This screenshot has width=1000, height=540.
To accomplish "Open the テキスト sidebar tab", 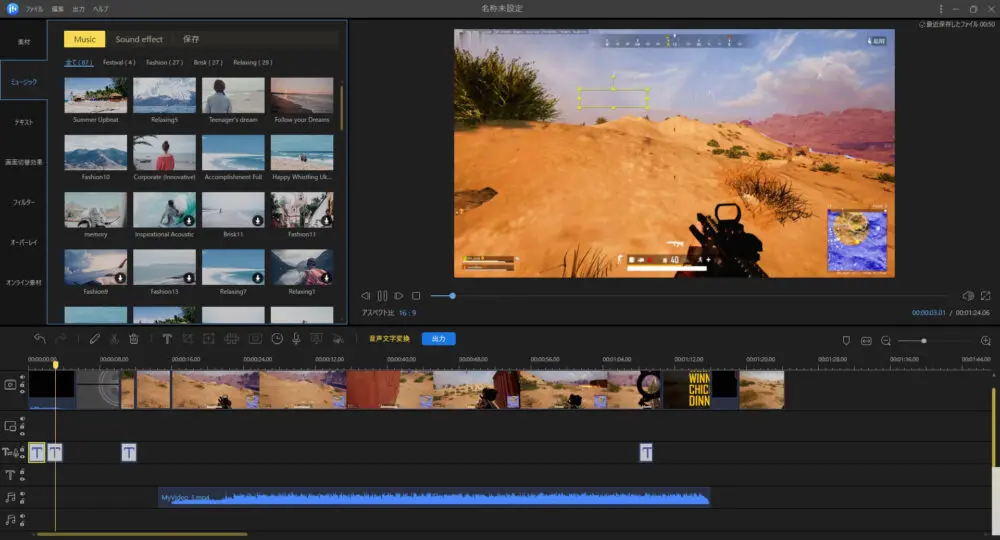I will [24, 122].
